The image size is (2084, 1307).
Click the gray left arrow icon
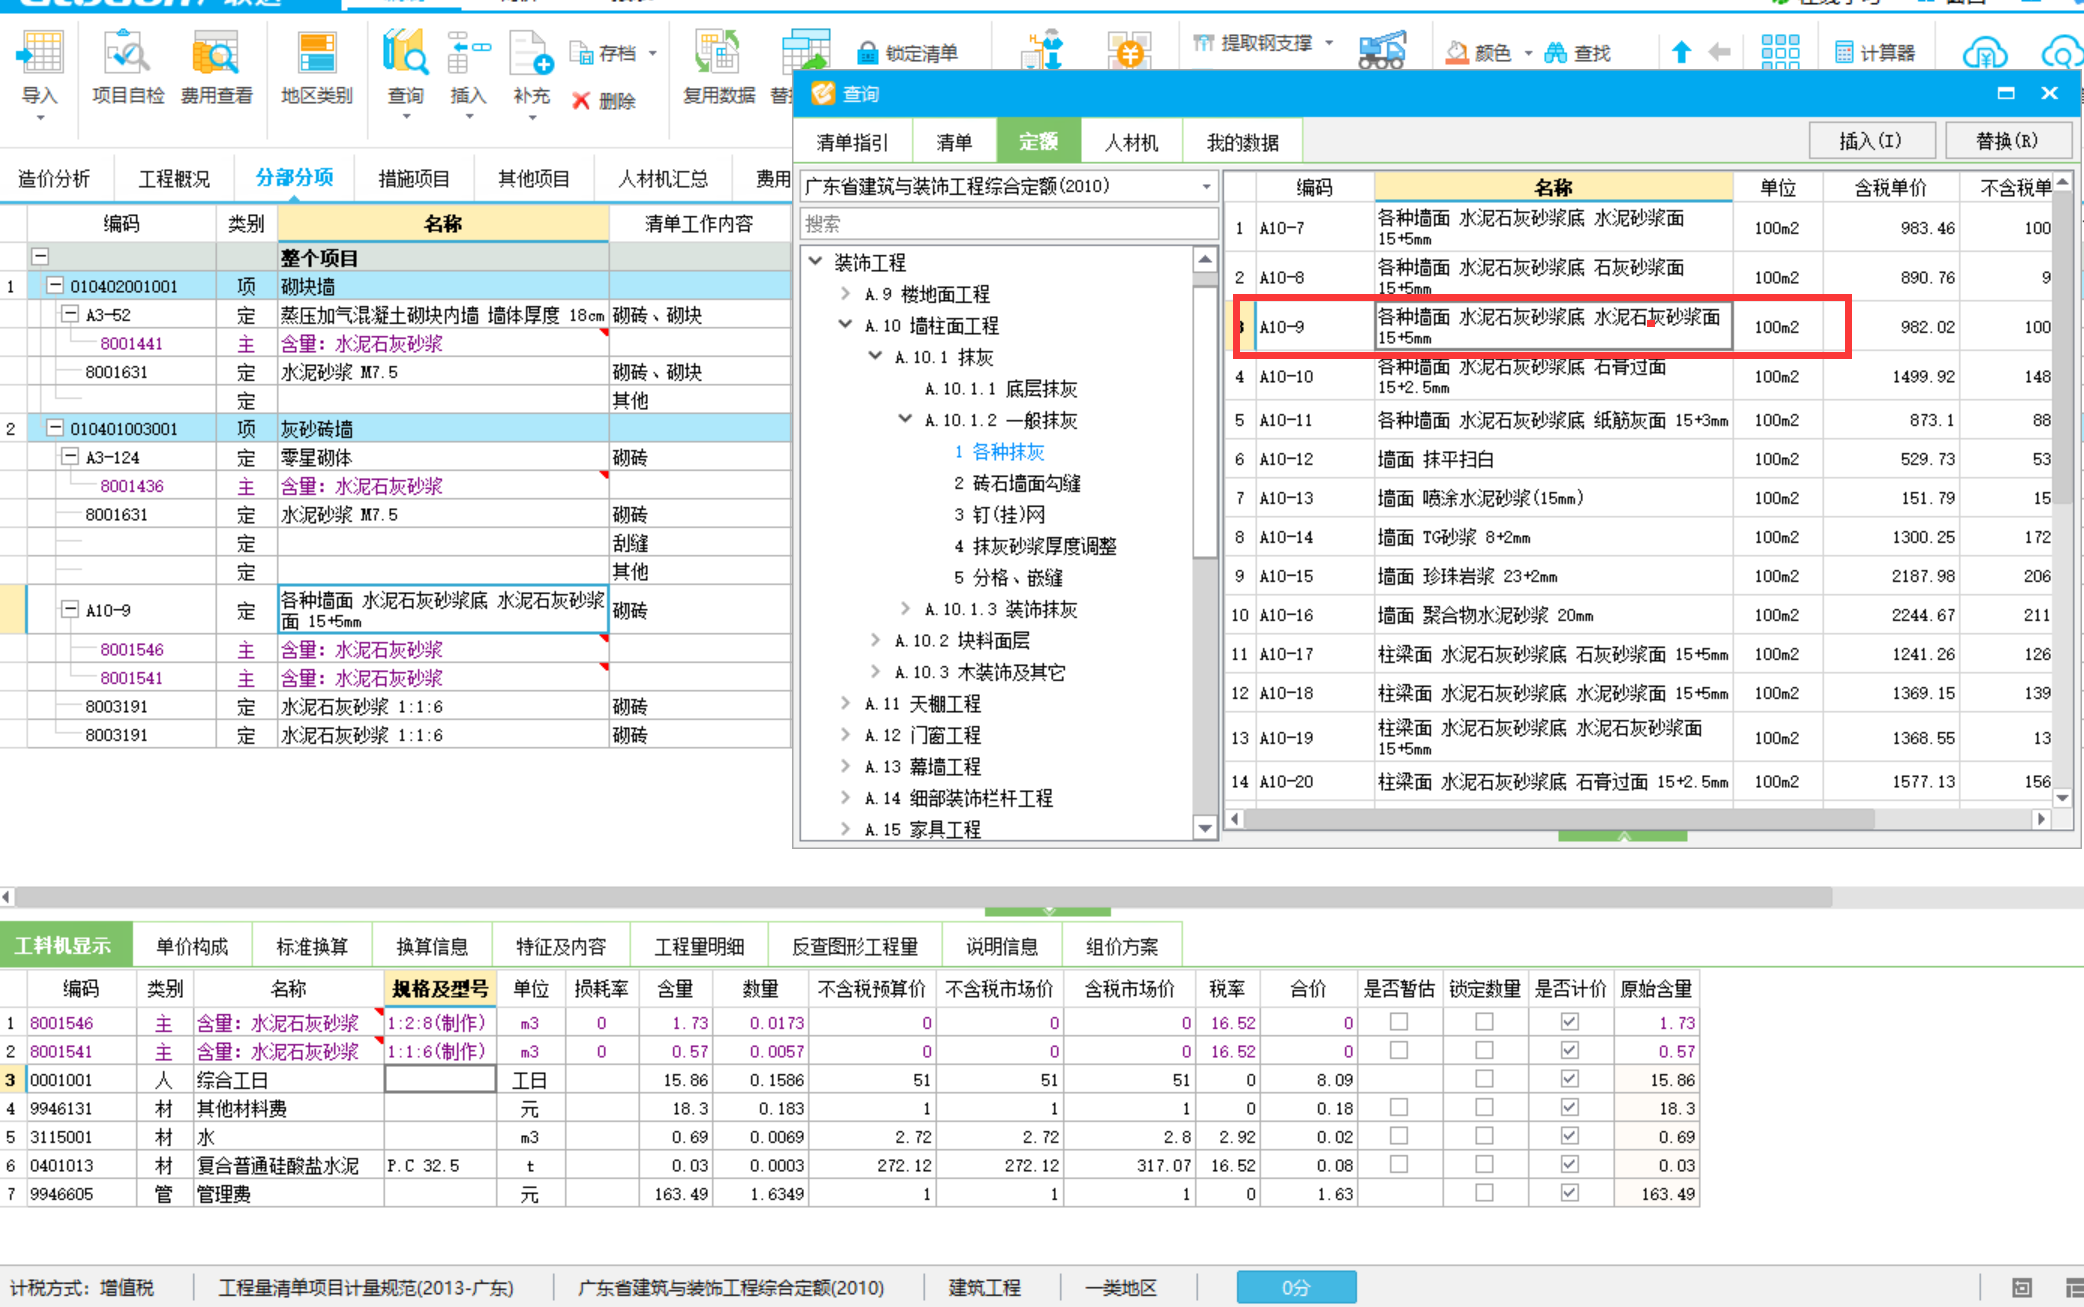pyautogui.click(x=1719, y=52)
